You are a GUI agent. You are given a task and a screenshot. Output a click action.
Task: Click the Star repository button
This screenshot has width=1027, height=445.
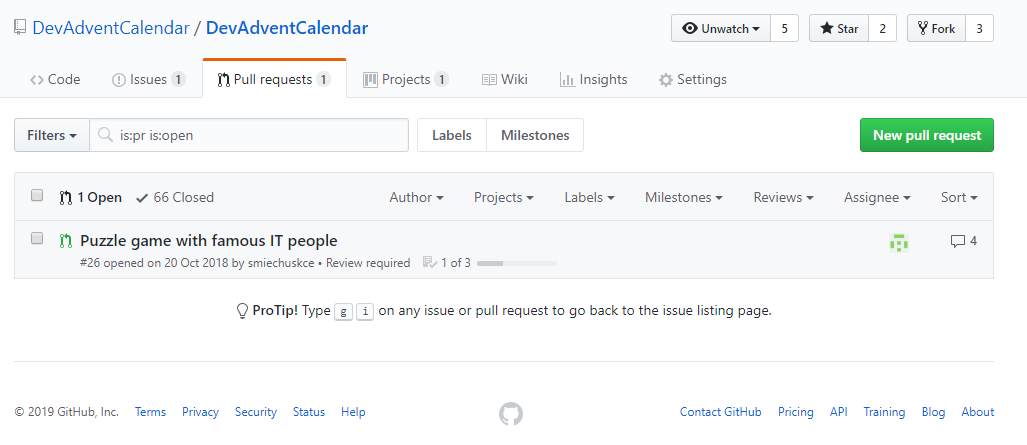click(839, 28)
